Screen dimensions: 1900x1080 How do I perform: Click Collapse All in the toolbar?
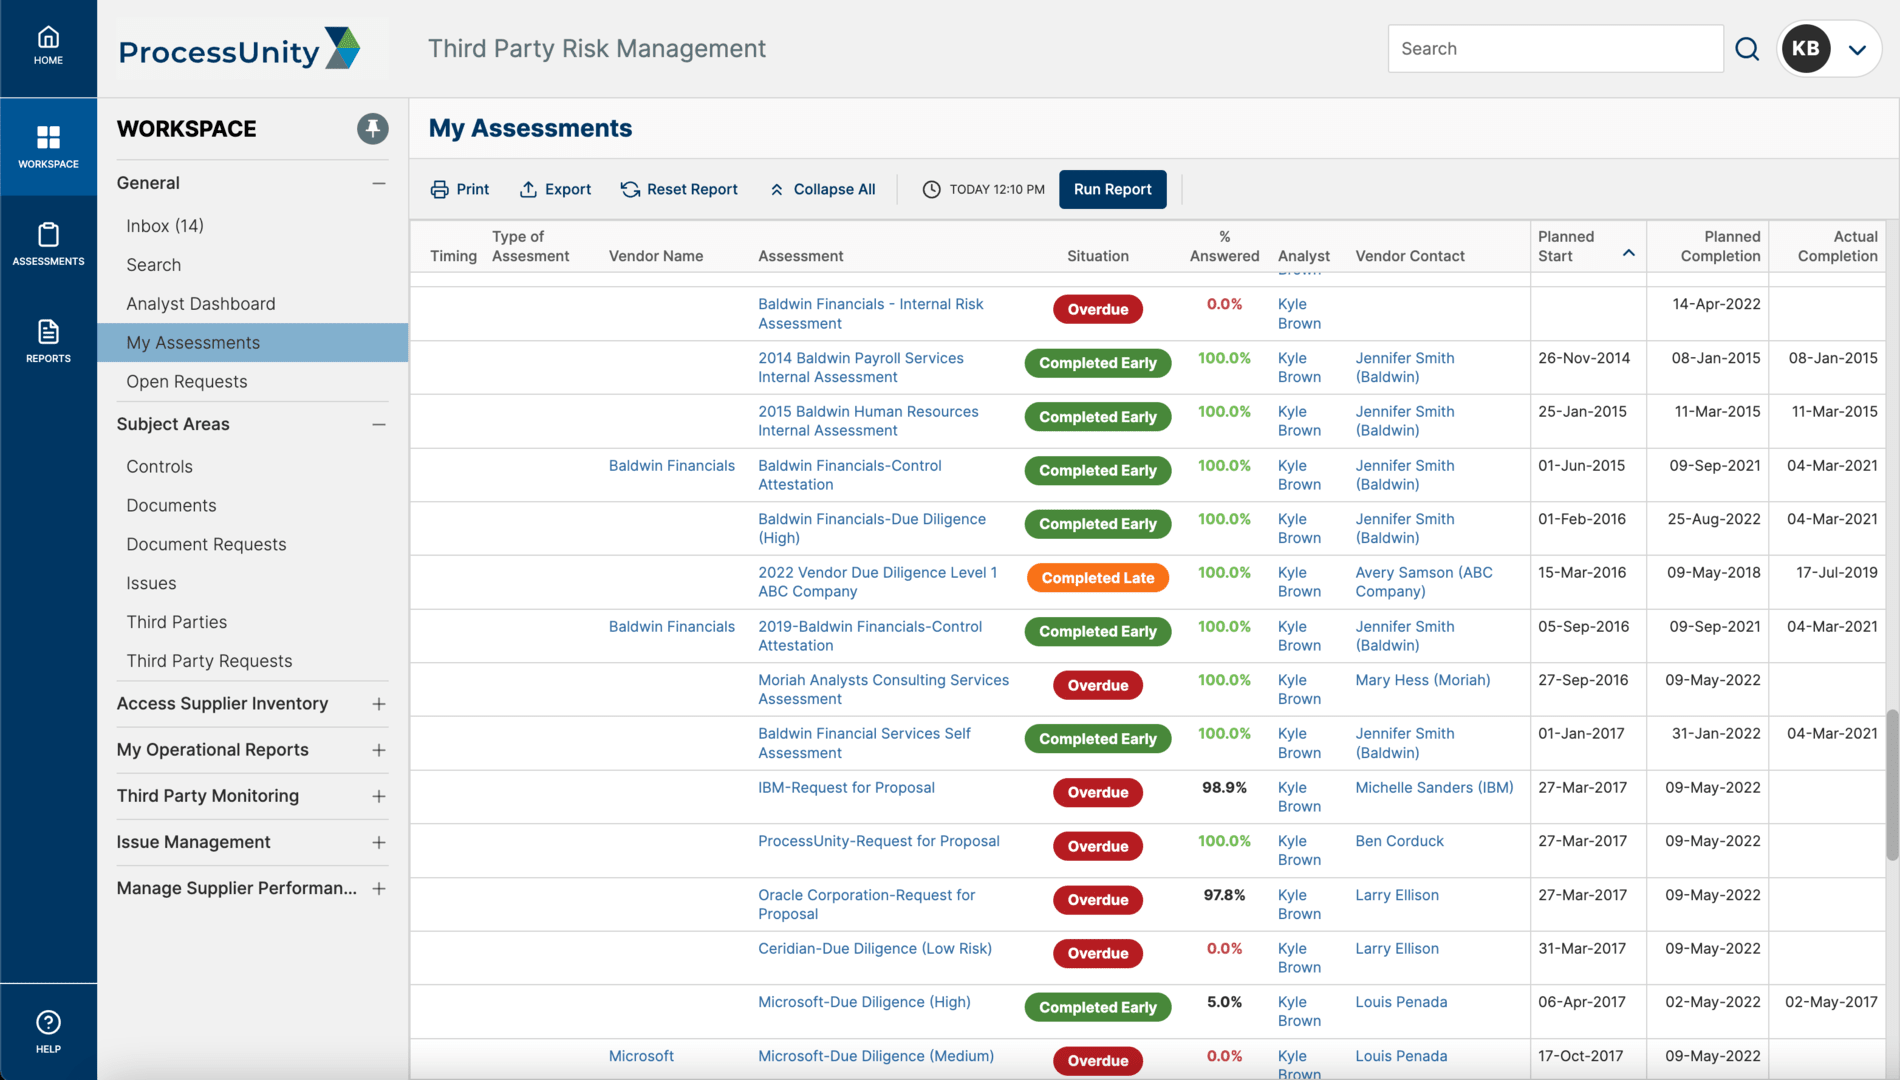[822, 189]
